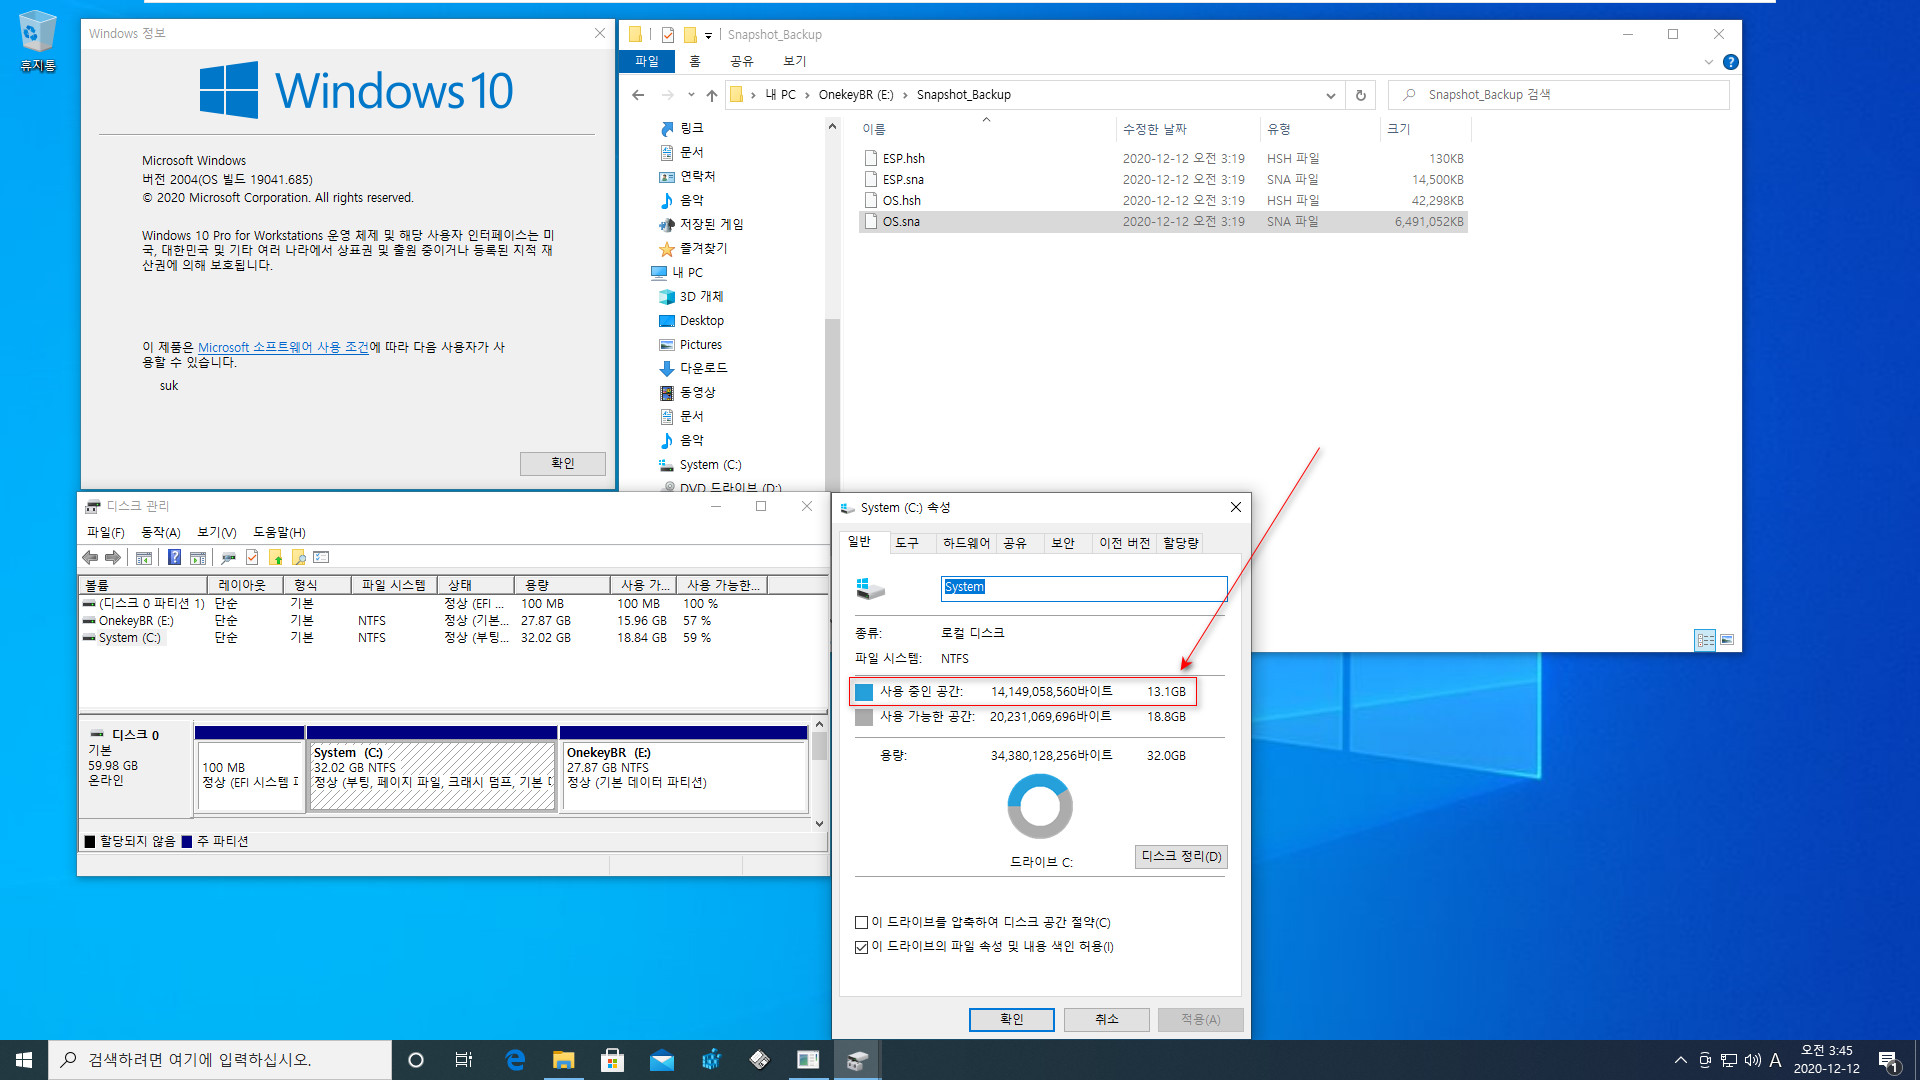Open Explorer help question mark icon

tap(1731, 62)
